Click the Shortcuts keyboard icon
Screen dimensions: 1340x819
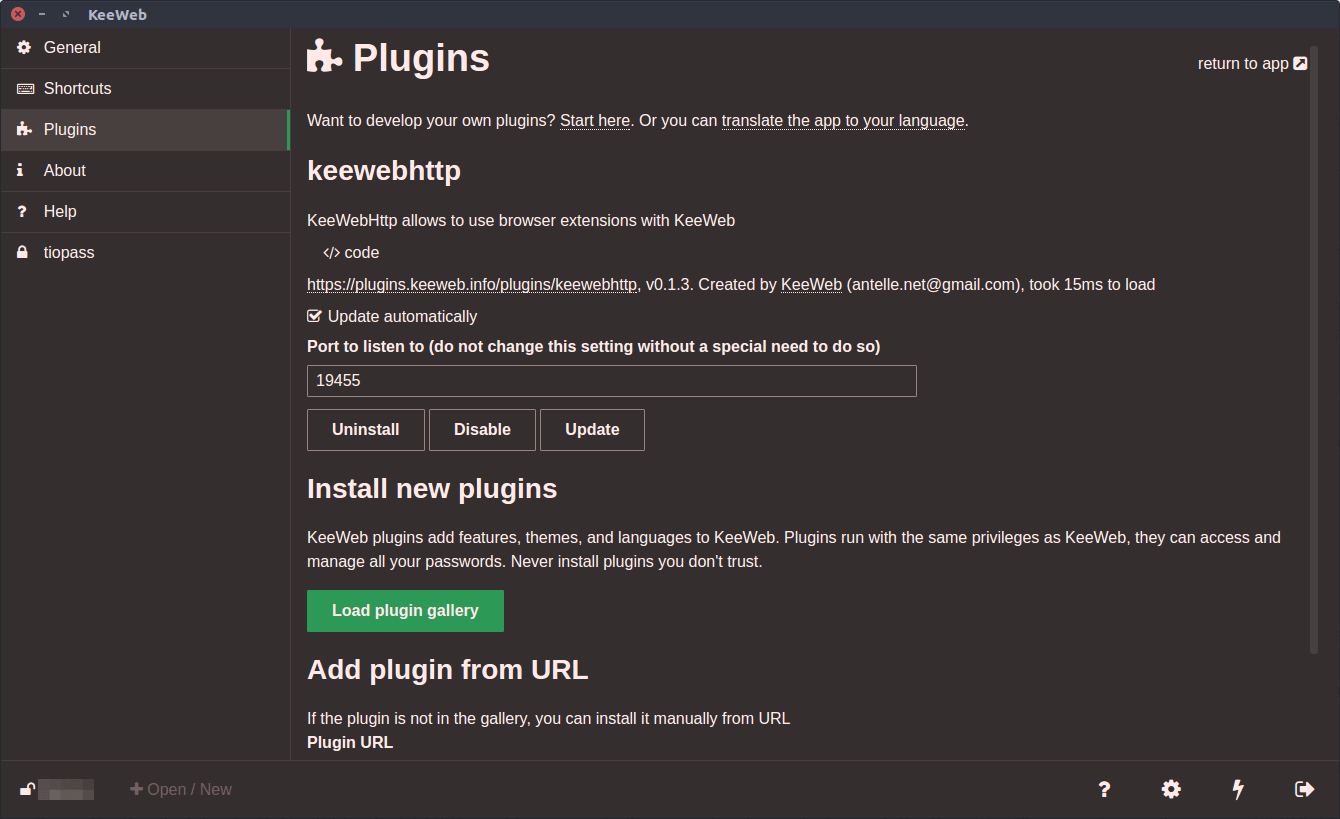(25, 88)
